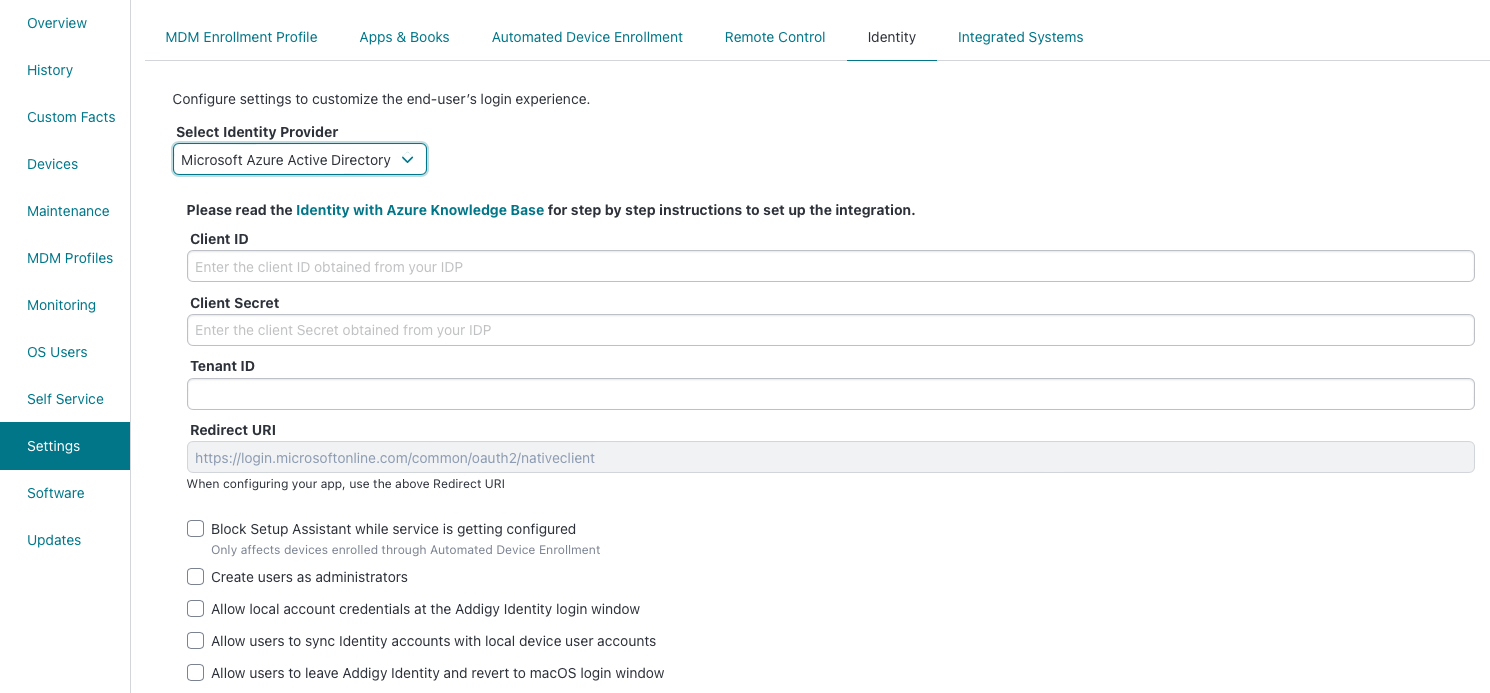
Task: Open Software in the sidebar
Action: point(56,493)
